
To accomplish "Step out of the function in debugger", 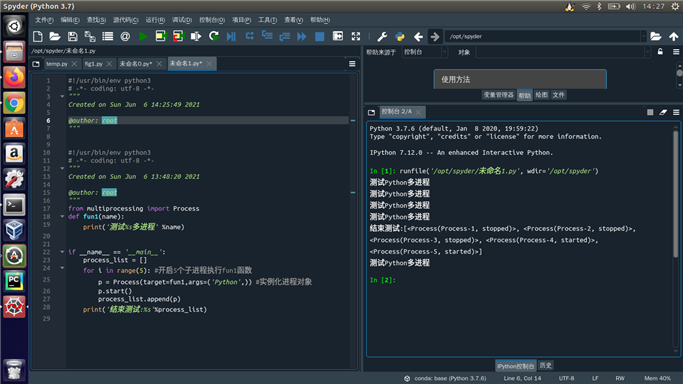I will click(x=284, y=37).
